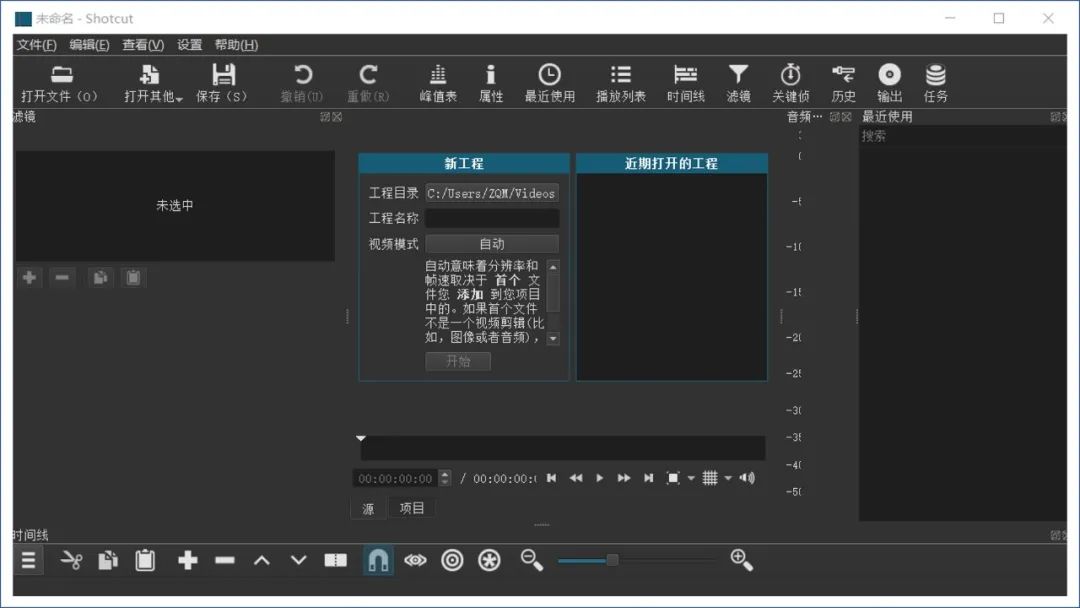Open the 视频模式 selector showing 自动
1080x608 pixels.
pos(492,243)
